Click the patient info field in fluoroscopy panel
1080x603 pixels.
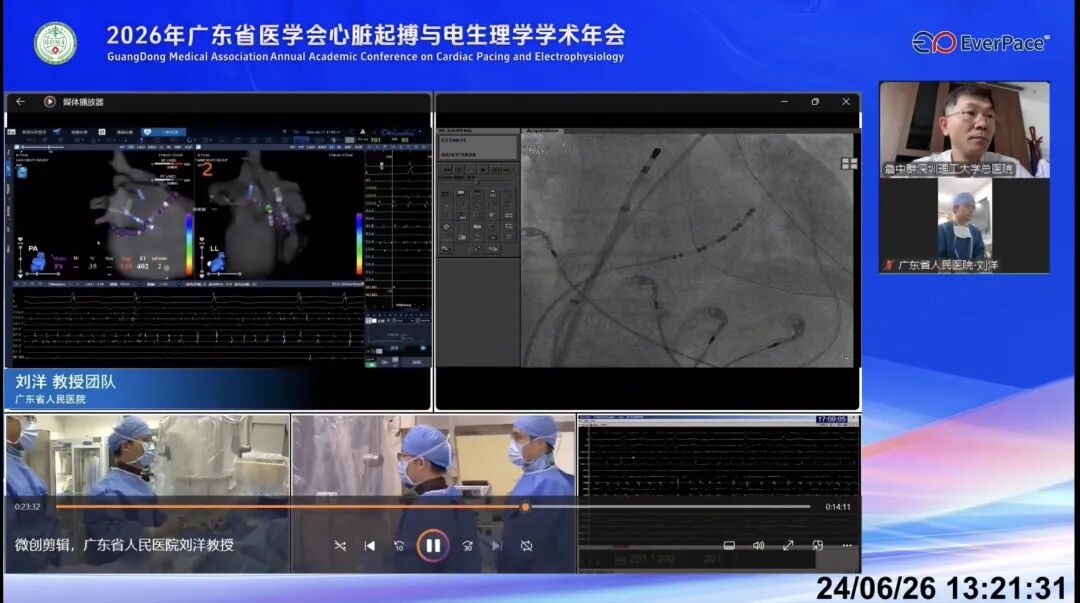[479, 147]
